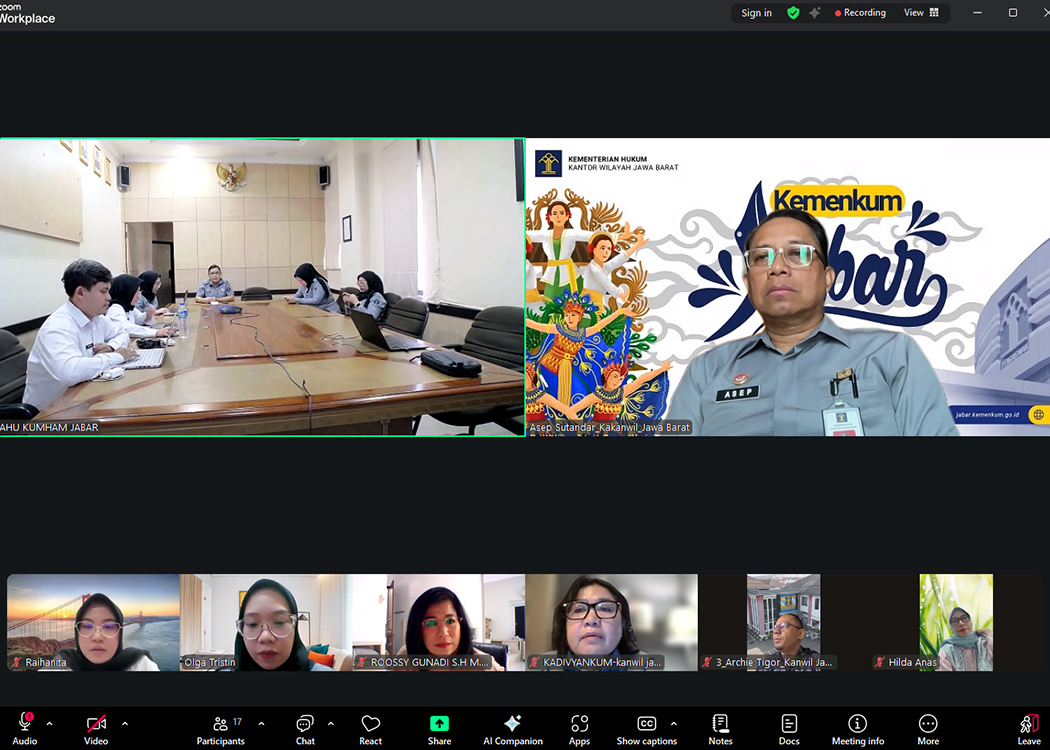Expand the video options arrow

click(125, 723)
